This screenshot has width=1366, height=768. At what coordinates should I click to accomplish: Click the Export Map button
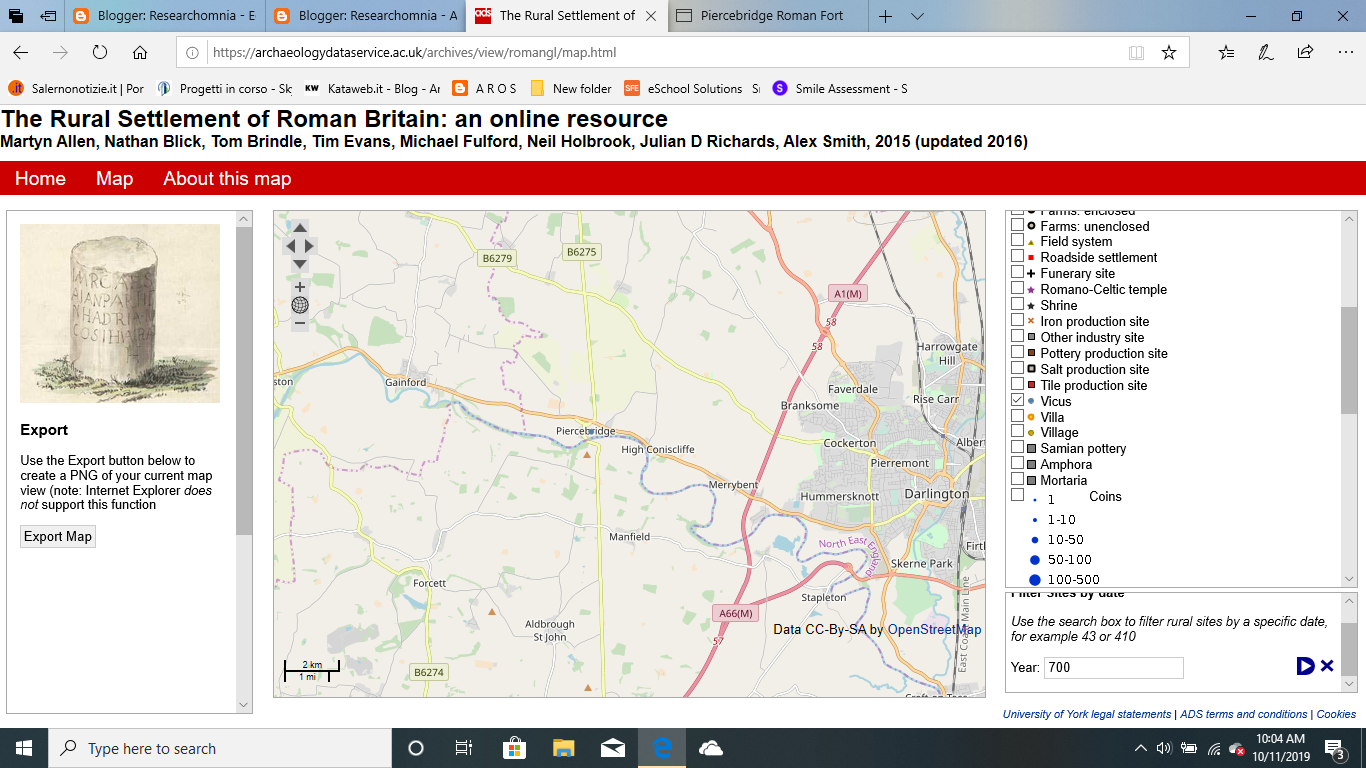57,536
